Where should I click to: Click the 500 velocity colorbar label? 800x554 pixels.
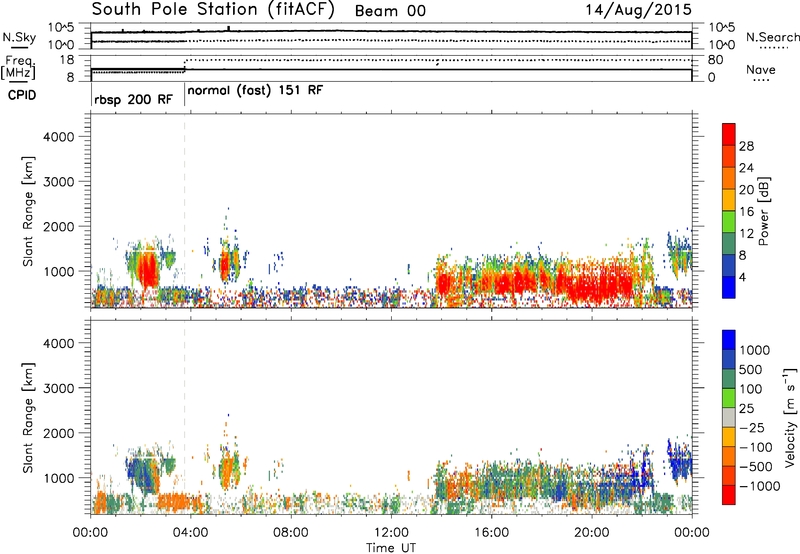(752, 369)
